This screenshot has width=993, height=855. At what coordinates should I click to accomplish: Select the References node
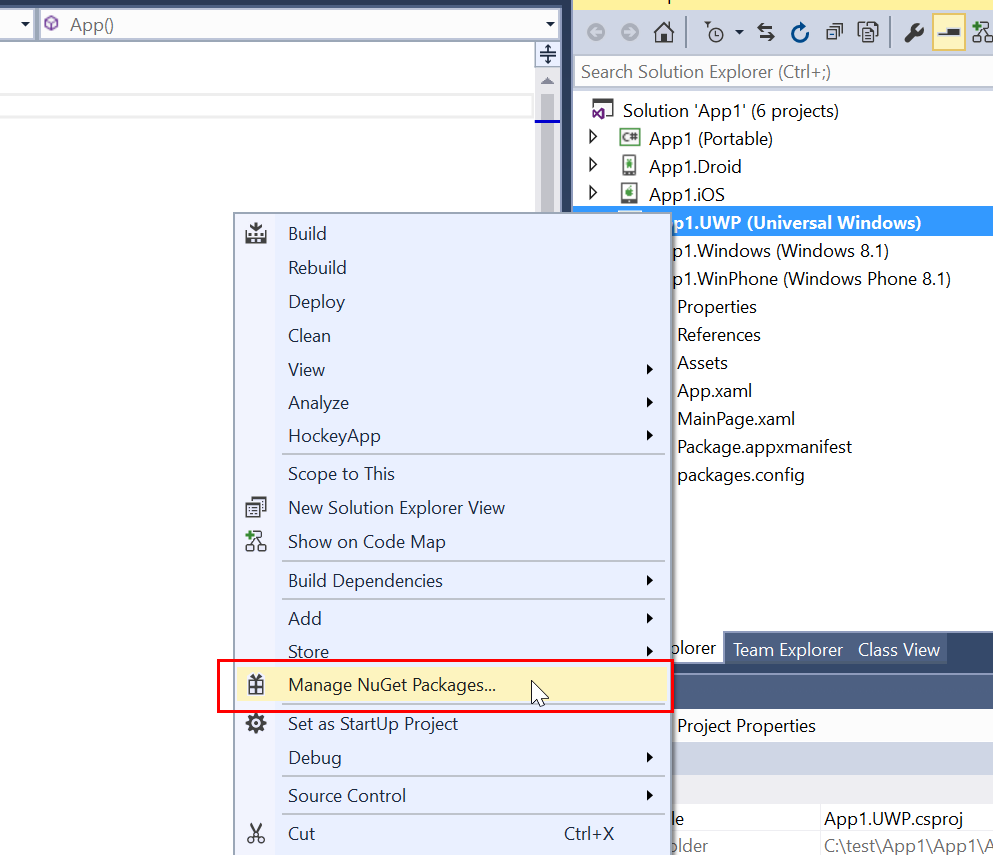pyautogui.click(x=719, y=335)
